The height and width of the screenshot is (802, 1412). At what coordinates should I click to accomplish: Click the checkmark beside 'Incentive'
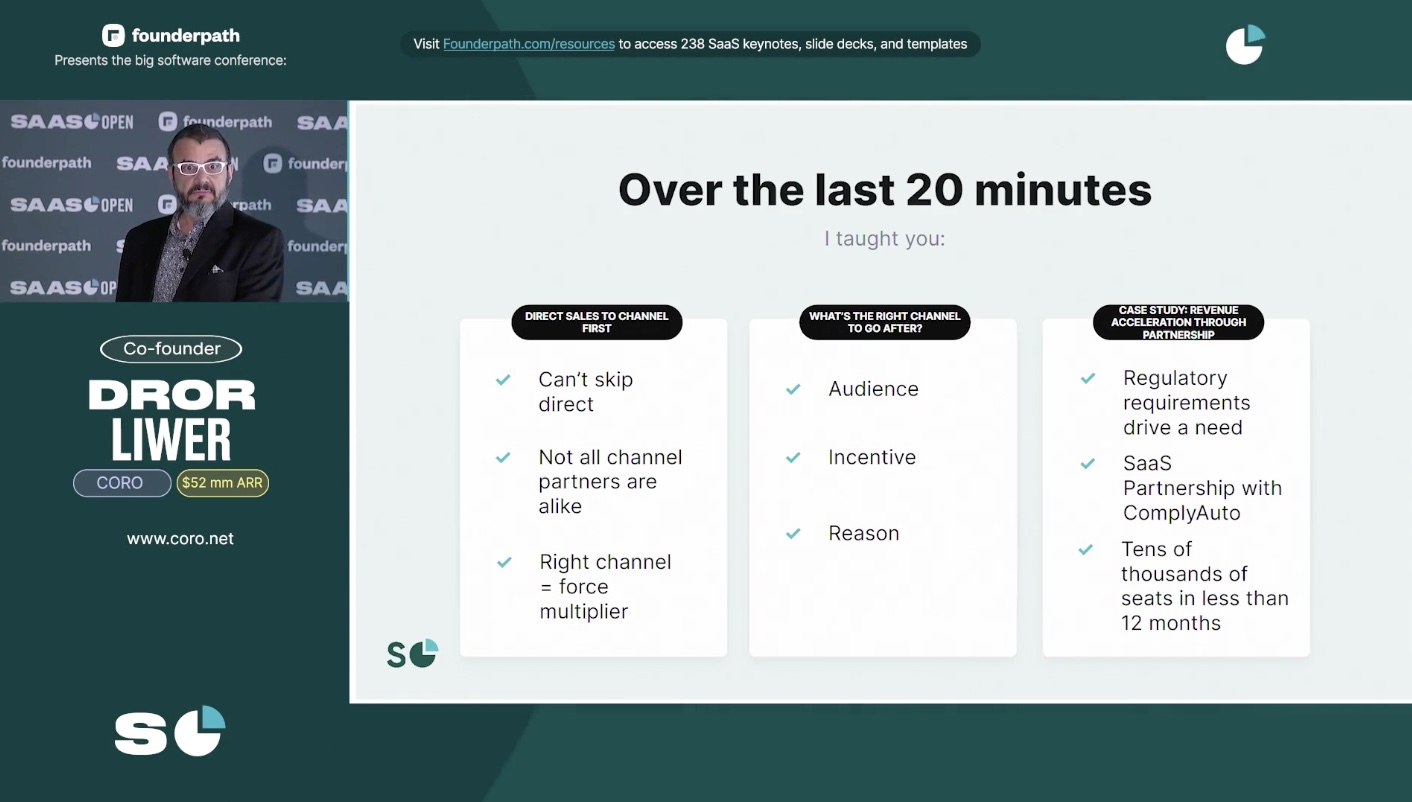pos(793,457)
